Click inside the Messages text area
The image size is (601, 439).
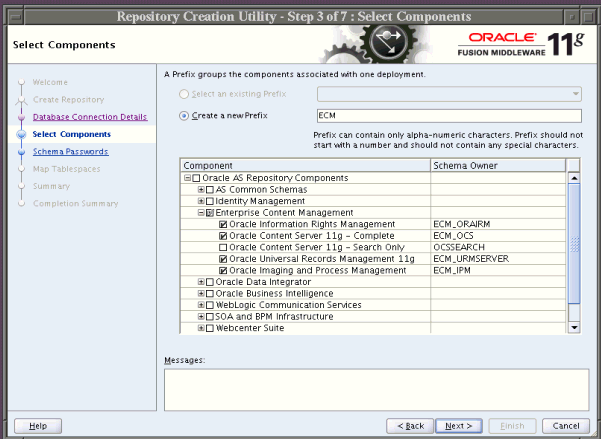(x=376, y=390)
